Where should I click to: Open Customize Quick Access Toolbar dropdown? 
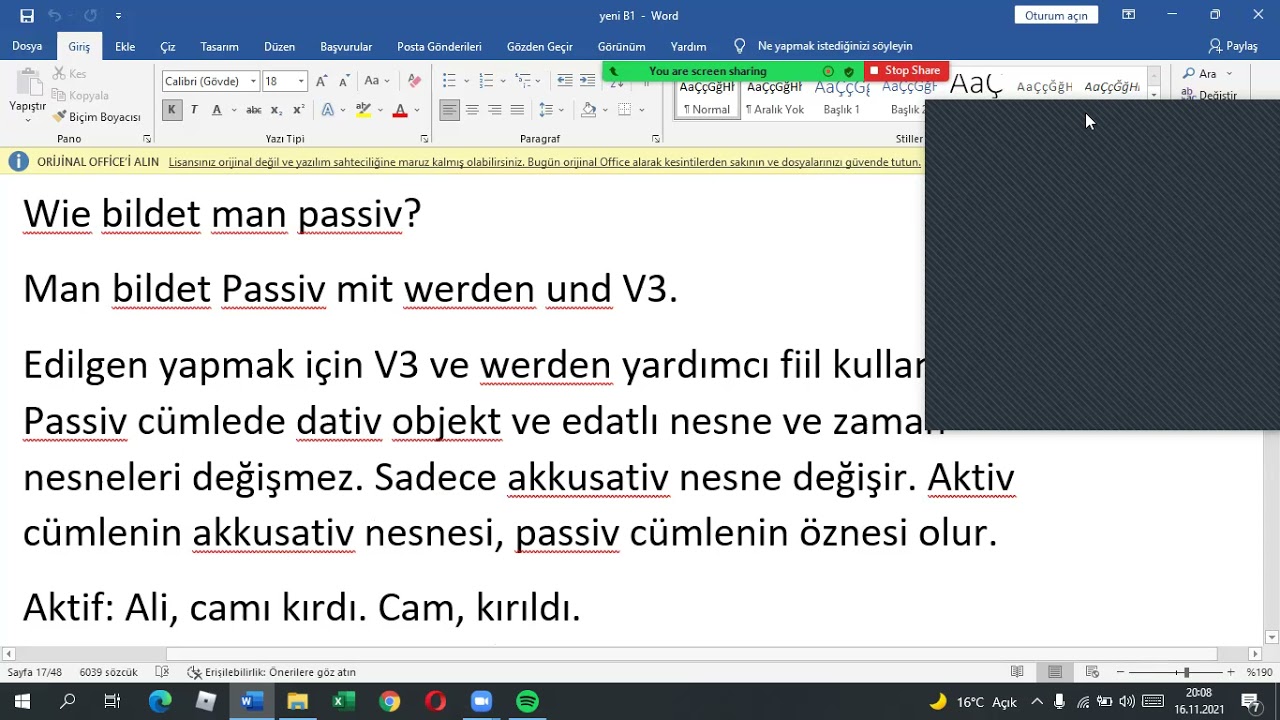point(118,15)
